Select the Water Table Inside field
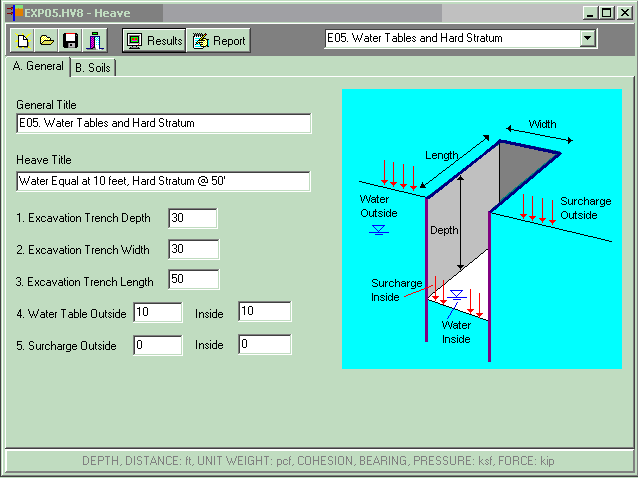 pyautogui.click(x=264, y=312)
